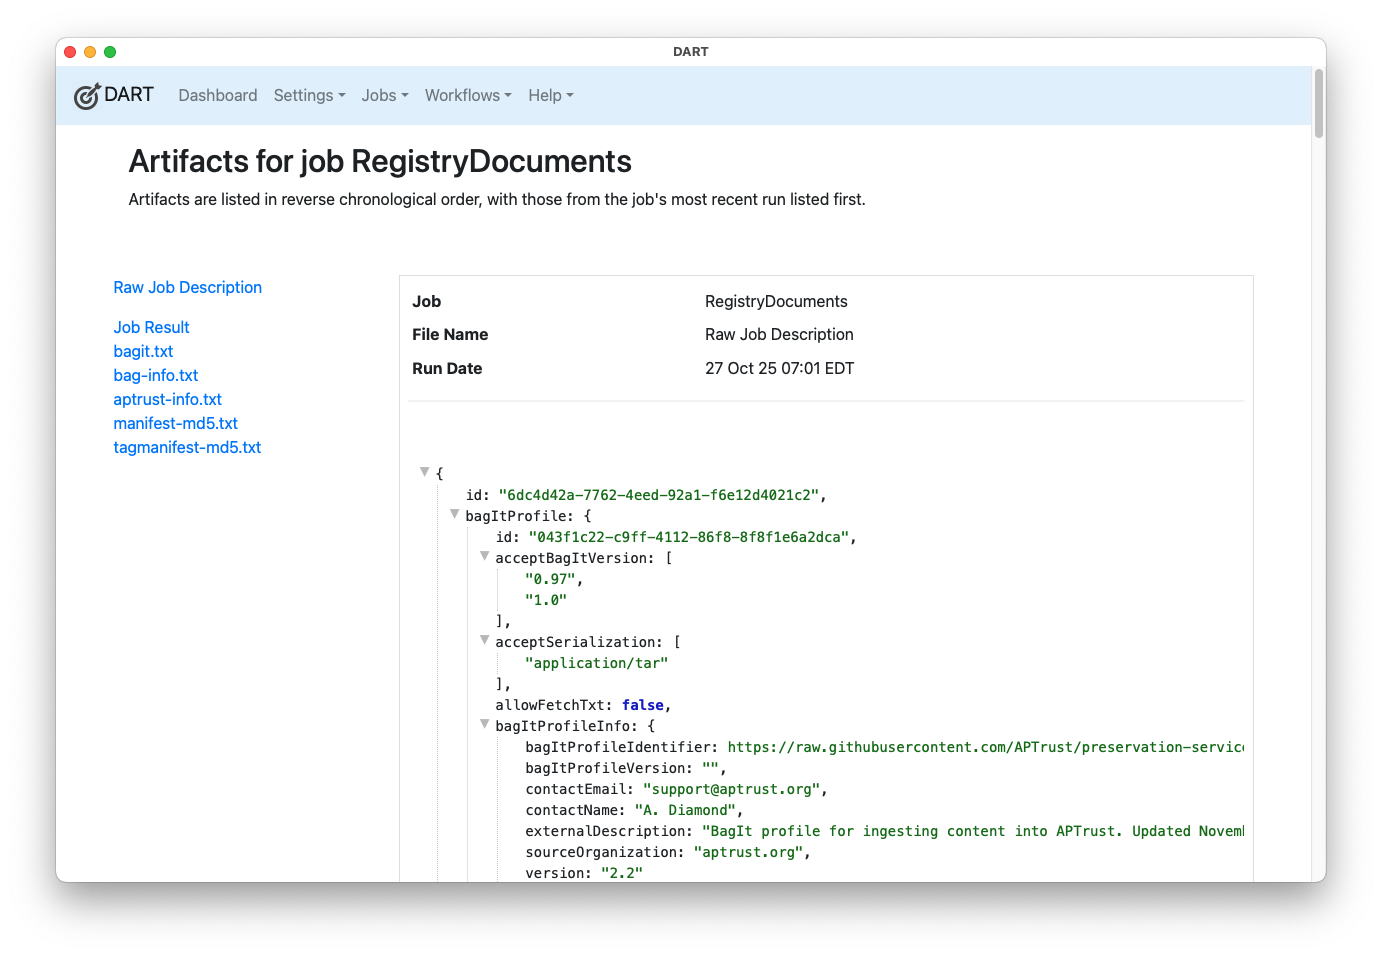This screenshot has height=956, width=1382.
Task: Open the bag-info.txt artifact
Action: pos(156,376)
